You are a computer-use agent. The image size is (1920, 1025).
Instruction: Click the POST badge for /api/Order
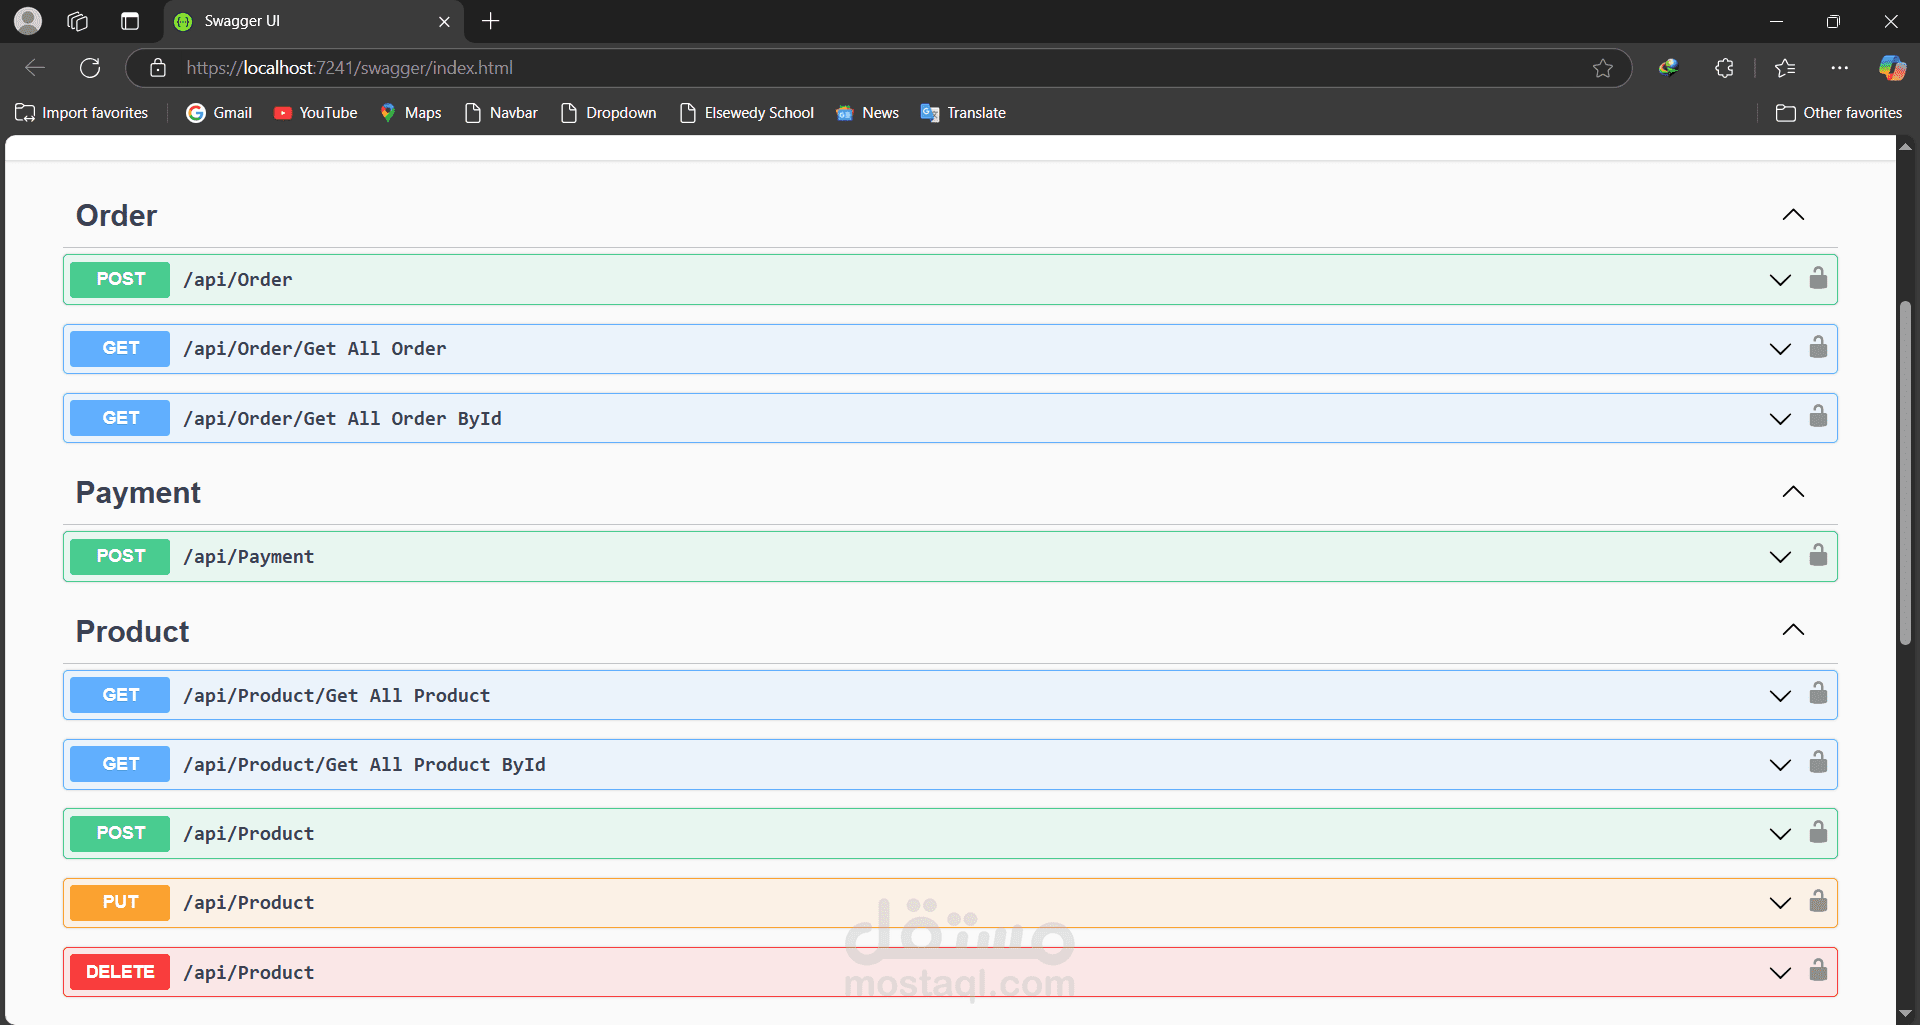pyautogui.click(x=120, y=279)
